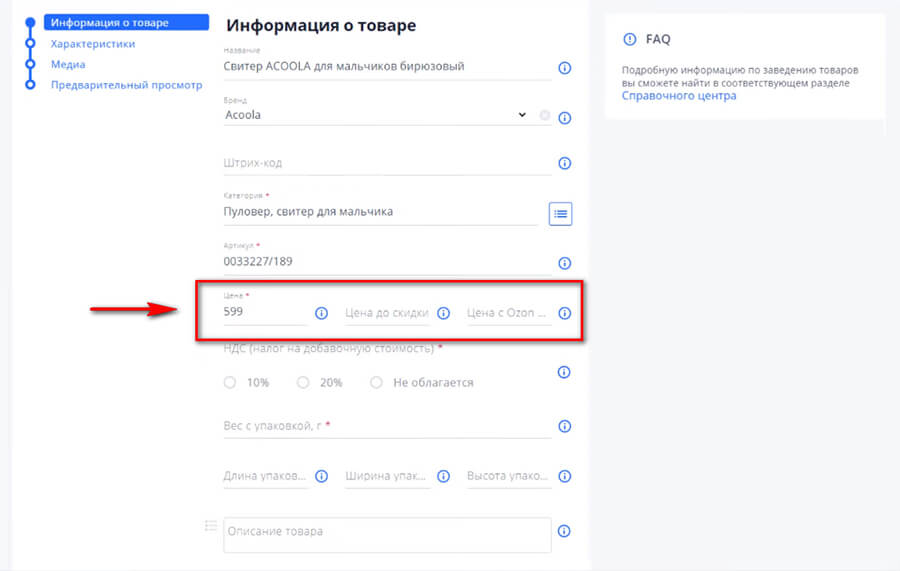
Task: Go to 'Характеристики' step
Action: pos(93,44)
